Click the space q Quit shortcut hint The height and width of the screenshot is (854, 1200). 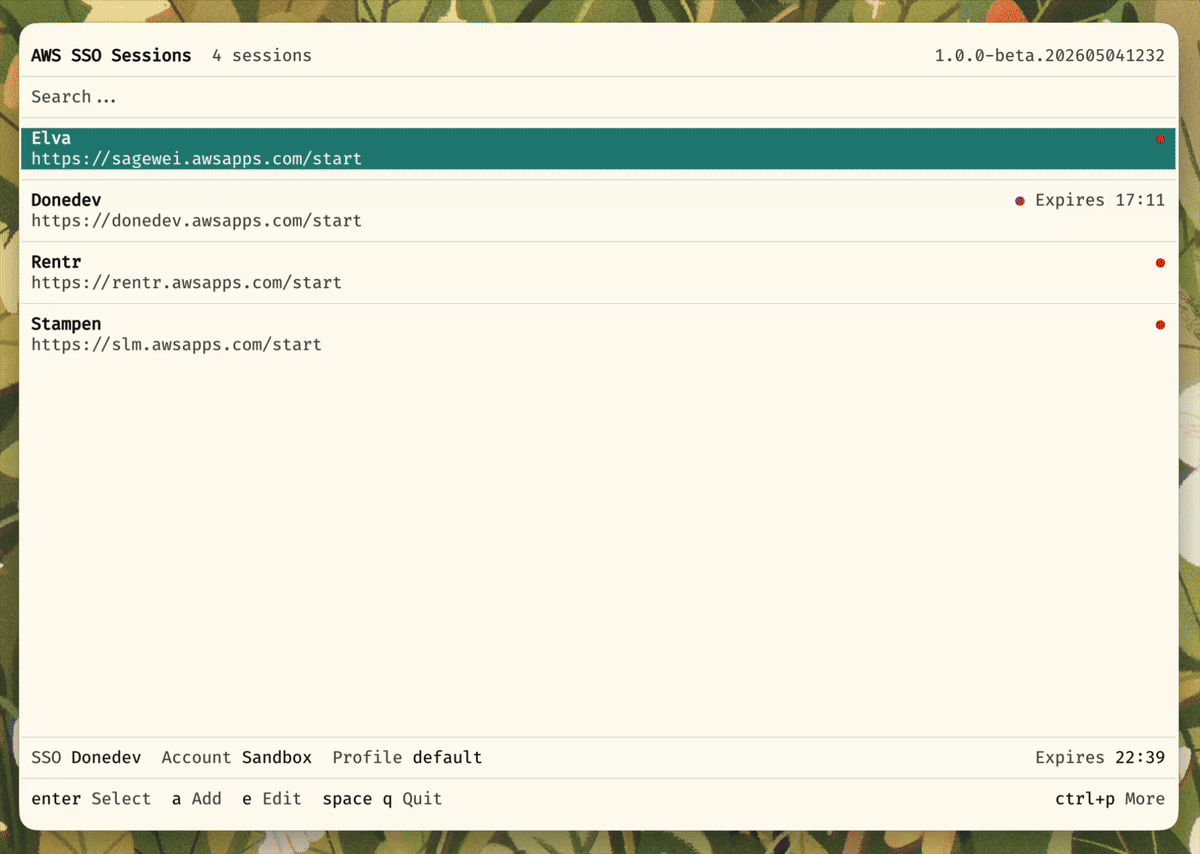(382, 799)
